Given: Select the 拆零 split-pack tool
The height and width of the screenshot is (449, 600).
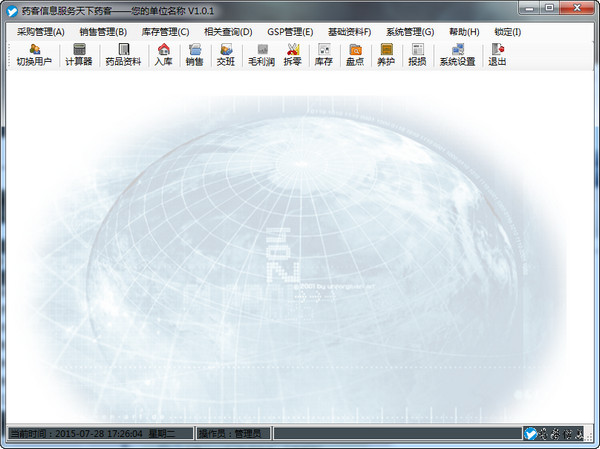Looking at the screenshot, I should 292,55.
